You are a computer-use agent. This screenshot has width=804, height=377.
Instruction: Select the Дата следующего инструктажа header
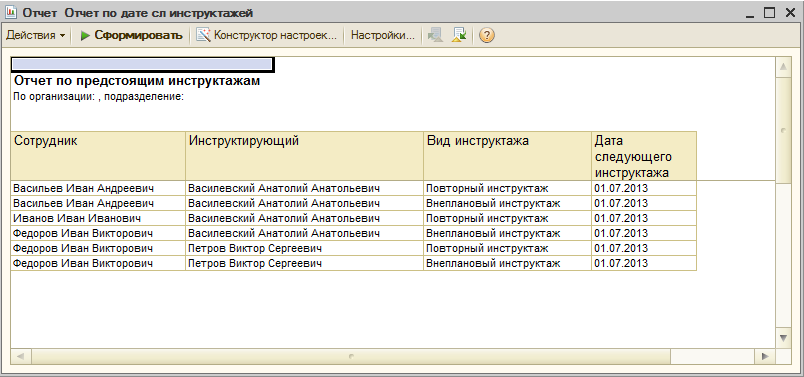coord(644,155)
